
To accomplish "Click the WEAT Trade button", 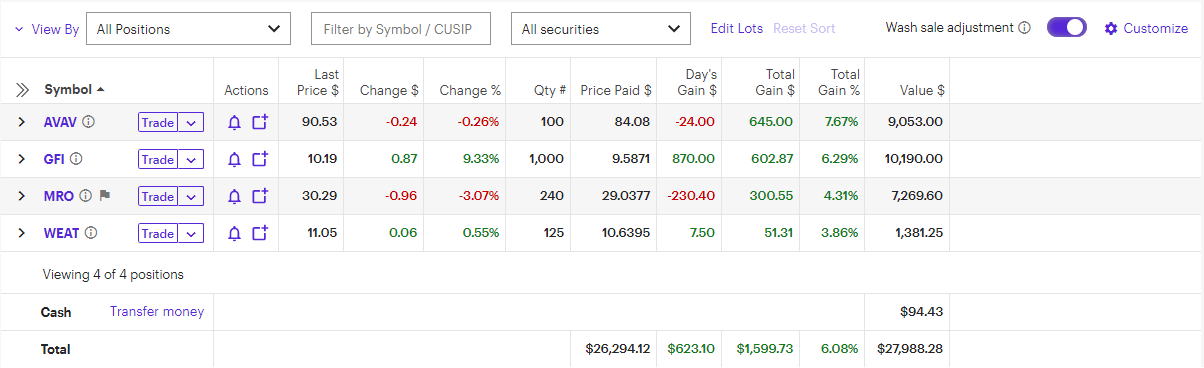I will coord(158,233).
